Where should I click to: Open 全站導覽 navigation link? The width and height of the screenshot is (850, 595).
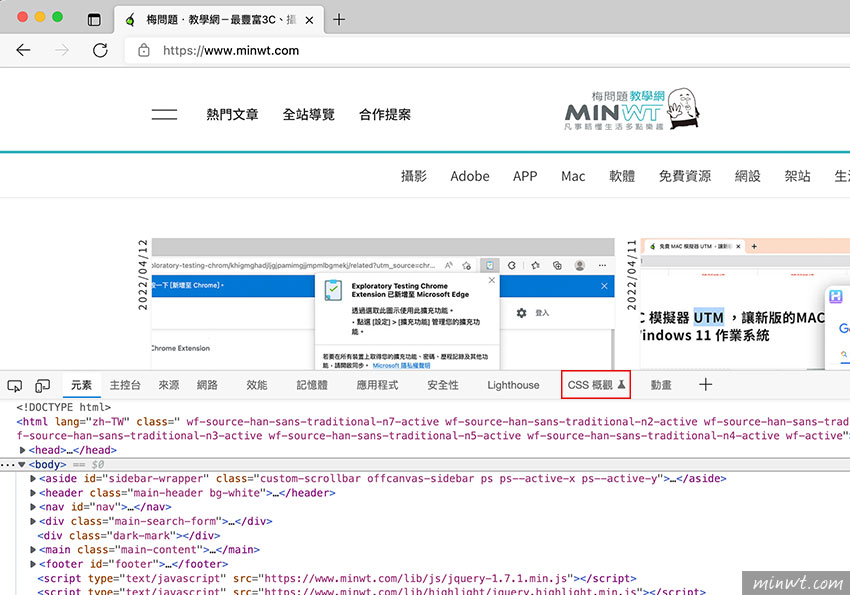tap(308, 114)
